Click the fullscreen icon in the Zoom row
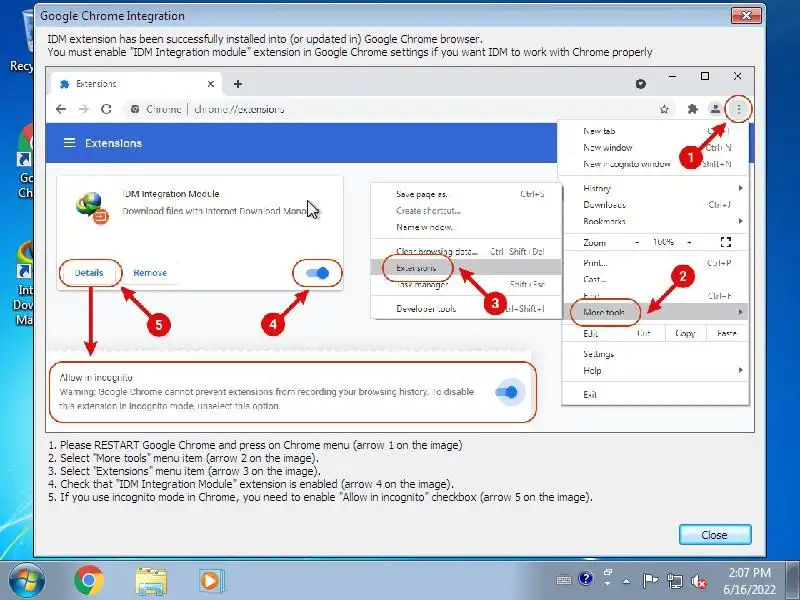This screenshot has height=600, width=800. 726,242
